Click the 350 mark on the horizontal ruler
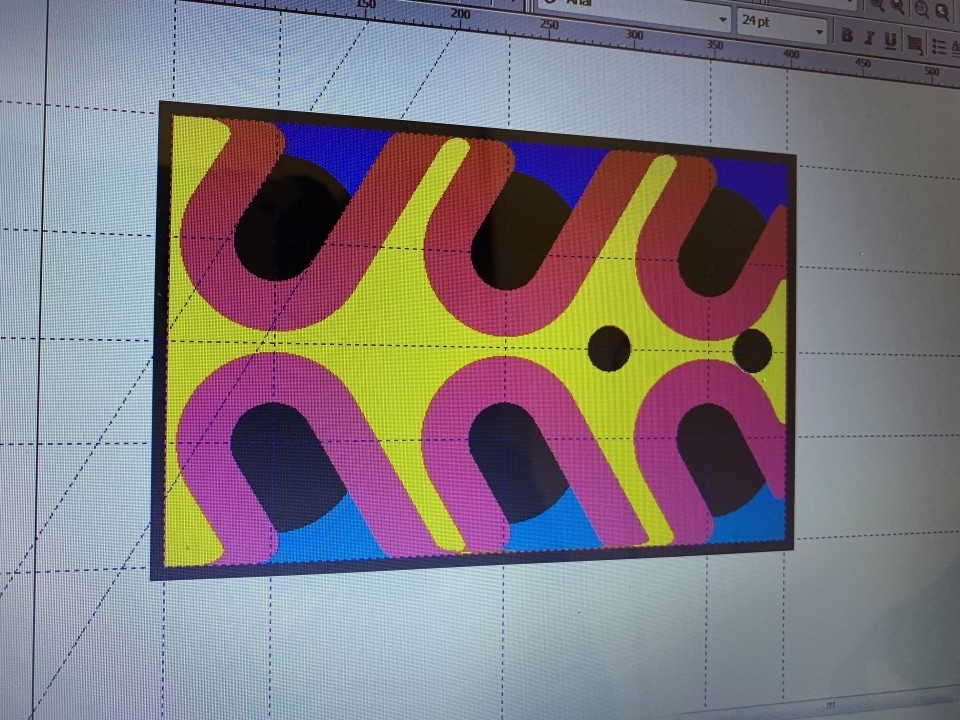 coord(714,45)
